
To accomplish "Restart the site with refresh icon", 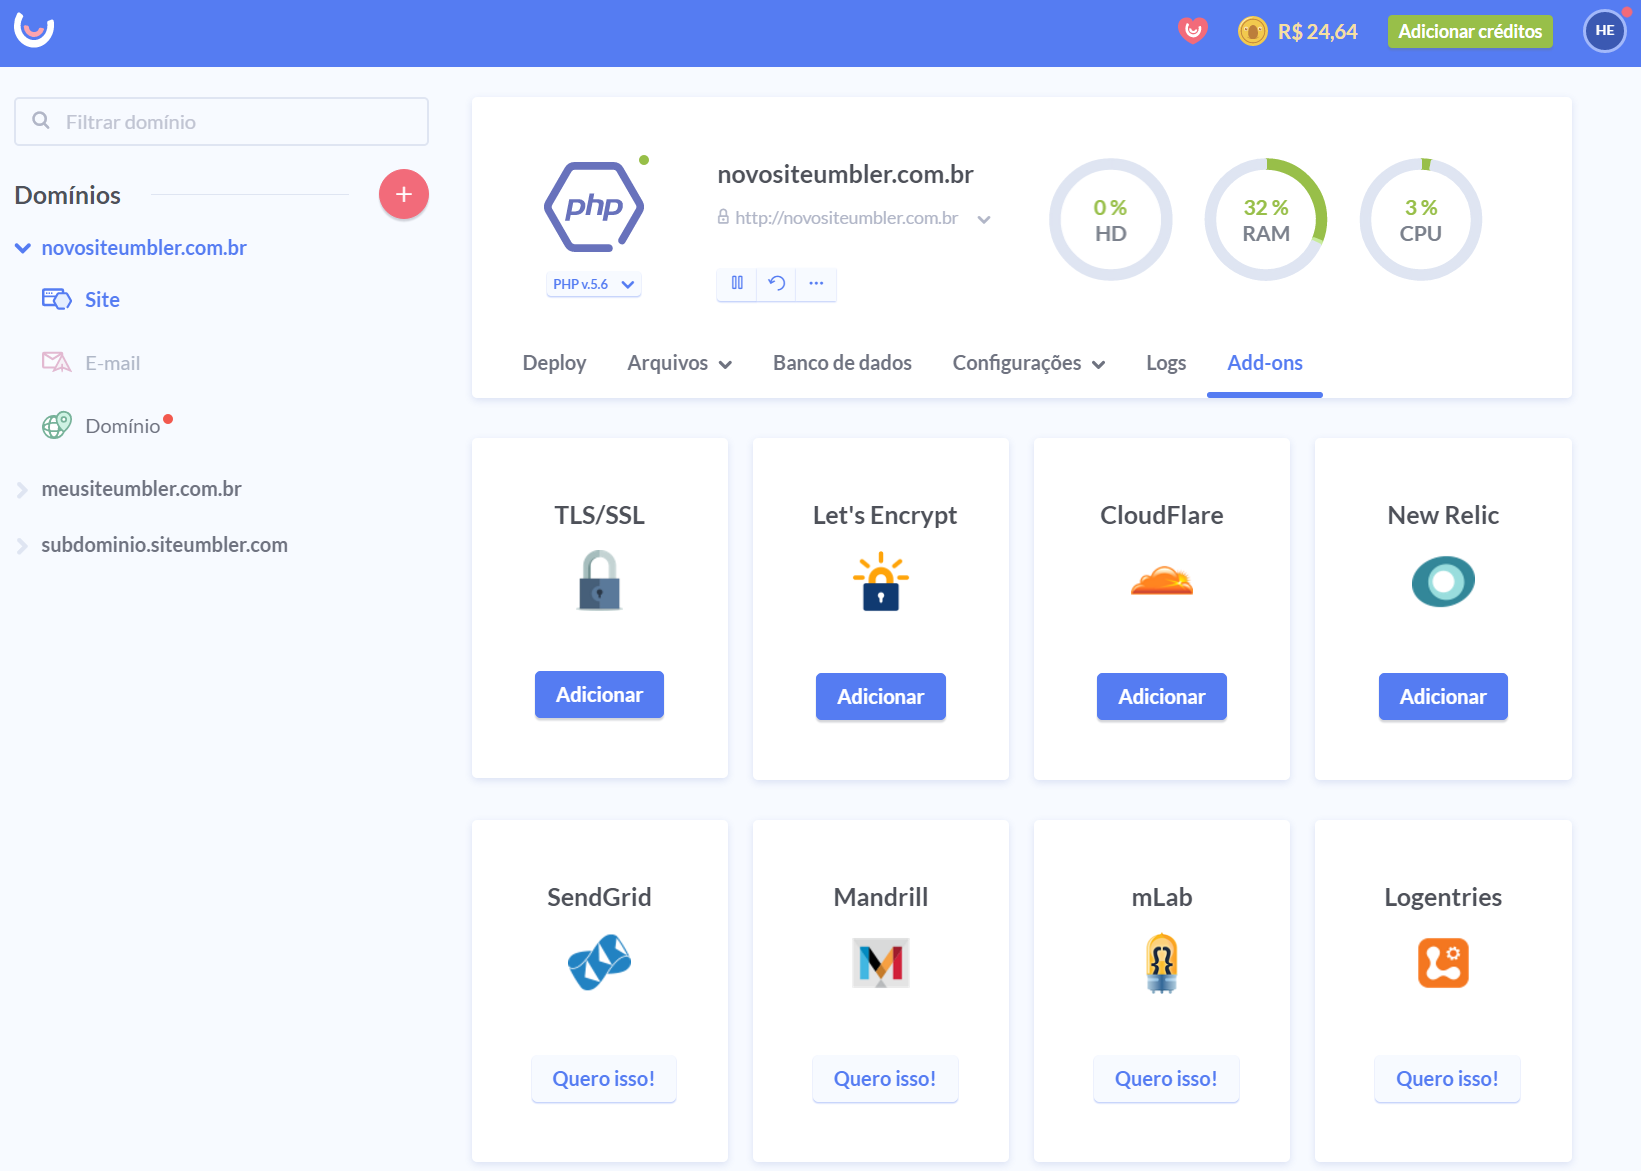I will 776,283.
